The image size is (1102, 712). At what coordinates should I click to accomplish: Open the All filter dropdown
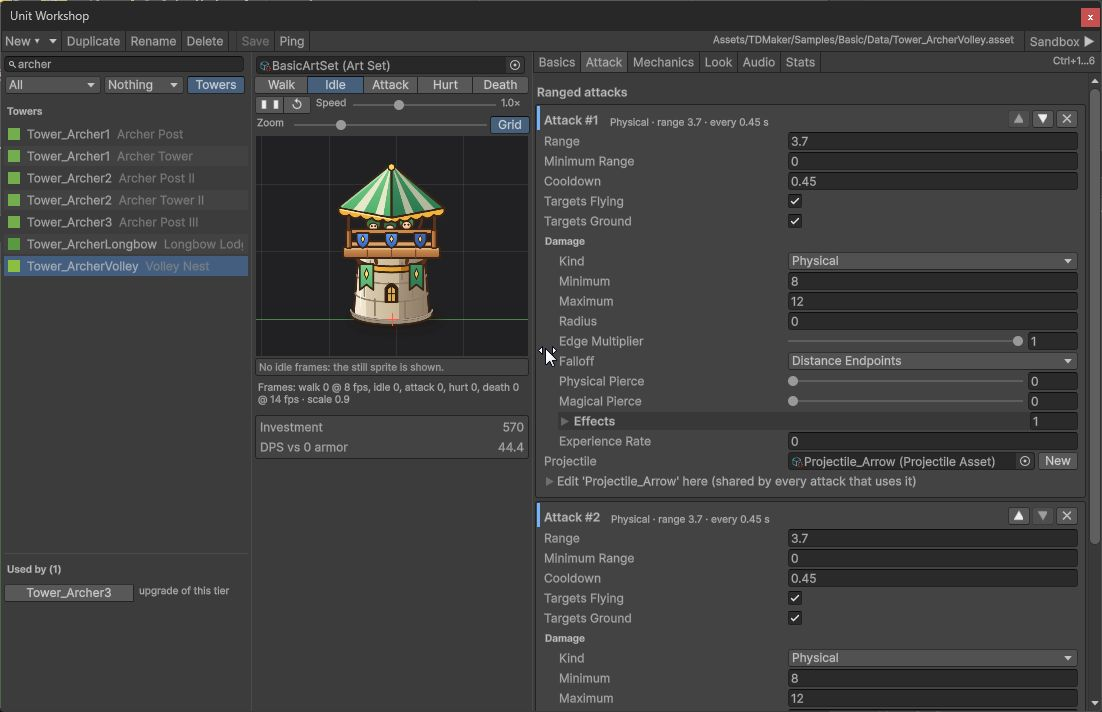(x=52, y=85)
